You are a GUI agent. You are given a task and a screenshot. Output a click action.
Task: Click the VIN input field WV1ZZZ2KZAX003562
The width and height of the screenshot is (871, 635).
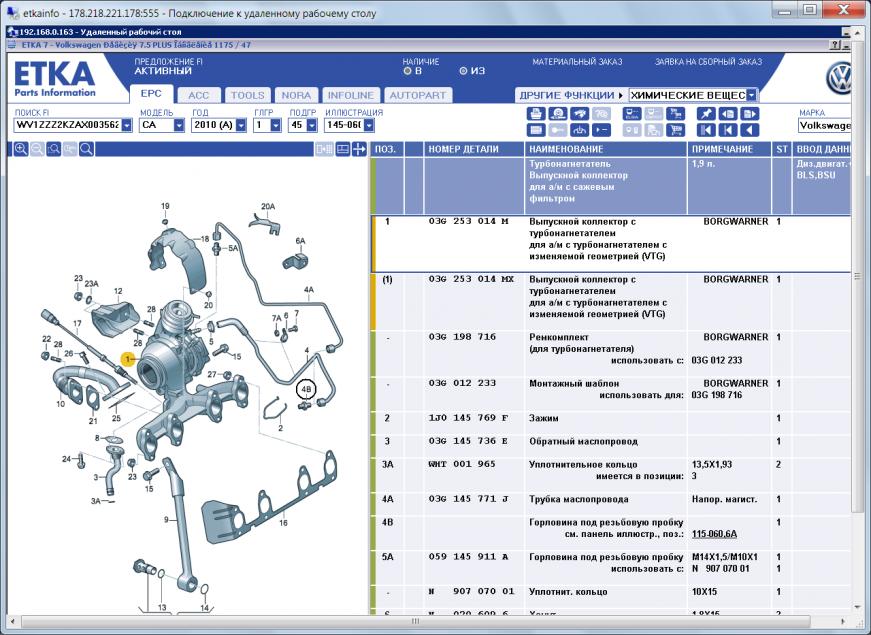(67, 125)
